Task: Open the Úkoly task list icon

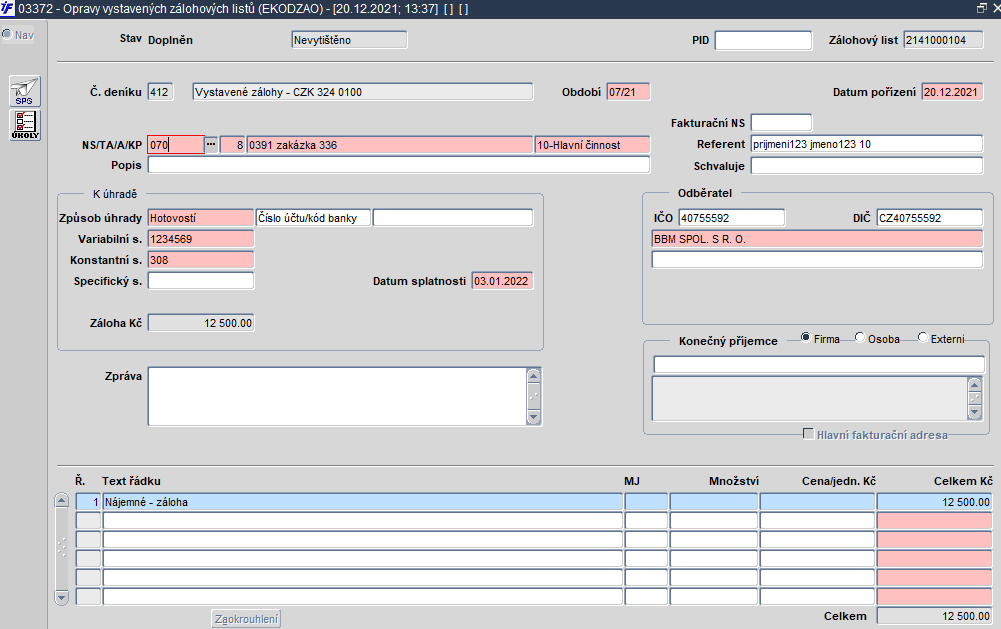Action: 25,125
